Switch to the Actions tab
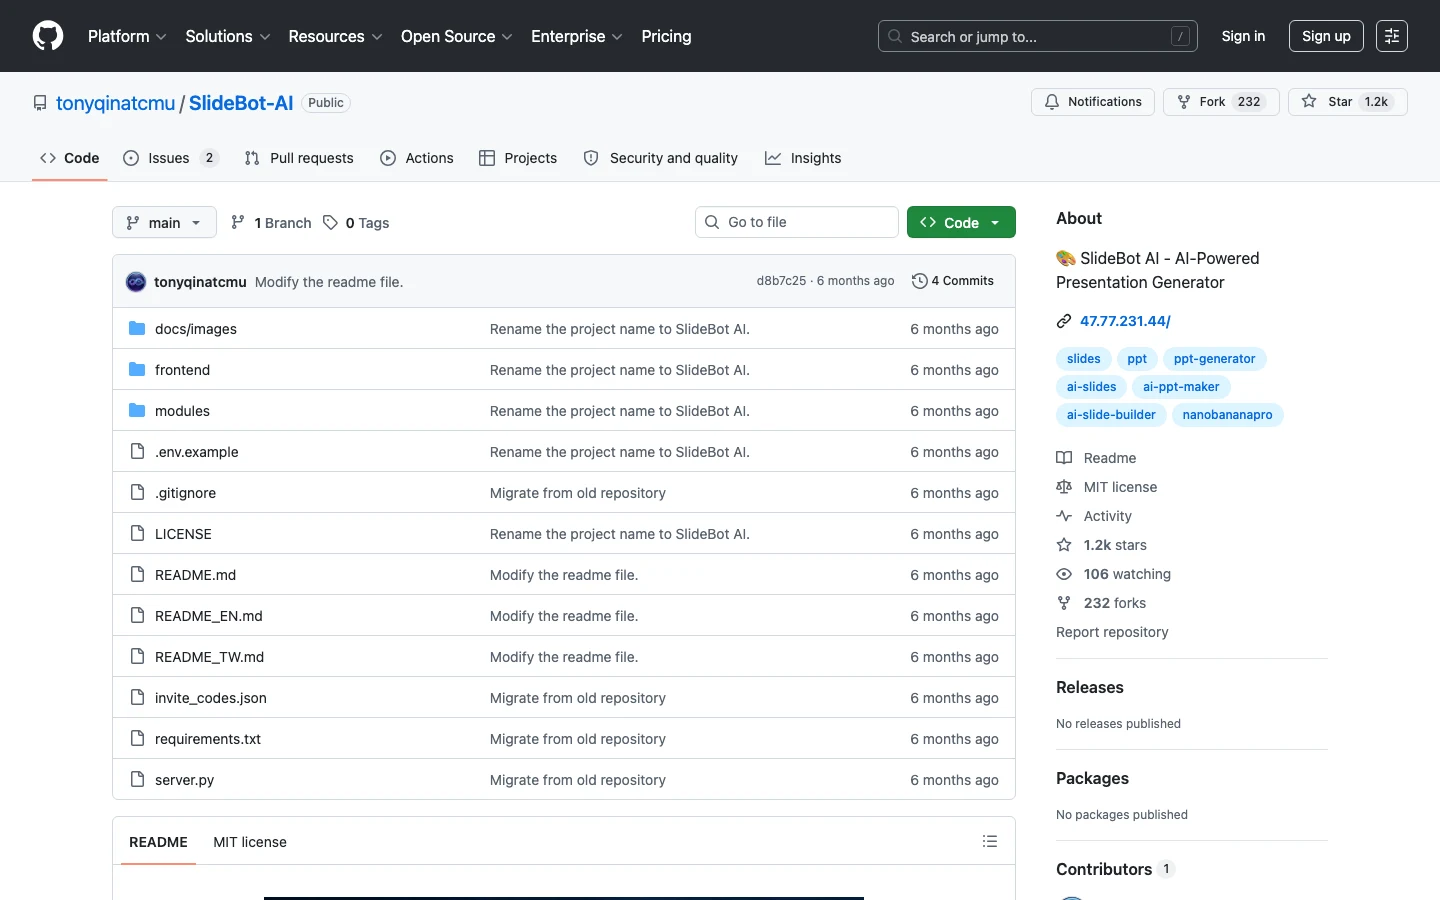 [x=417, y=158]
